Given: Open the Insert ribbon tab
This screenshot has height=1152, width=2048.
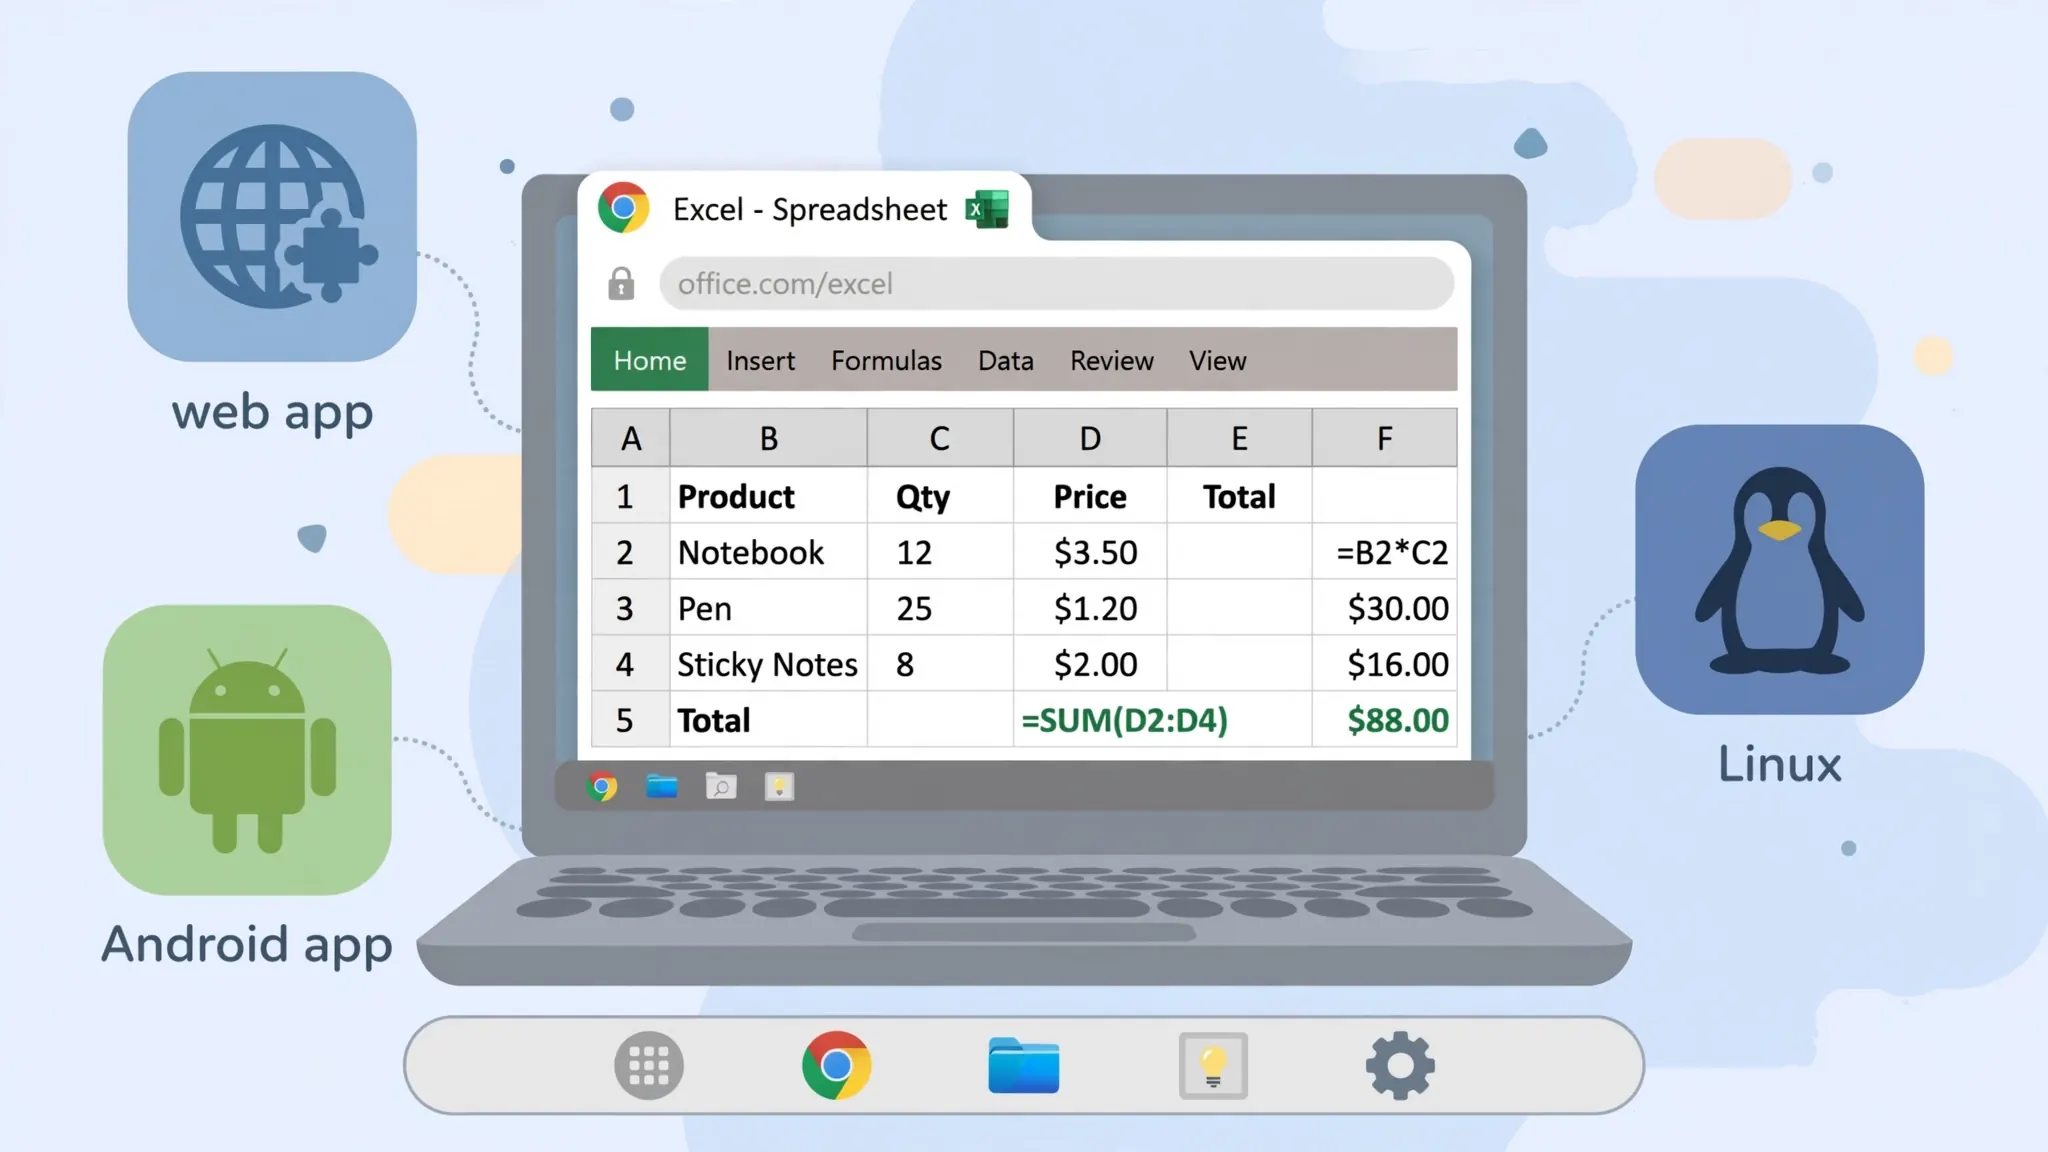Looking at the screenshot, I should (x=761, y=360).
